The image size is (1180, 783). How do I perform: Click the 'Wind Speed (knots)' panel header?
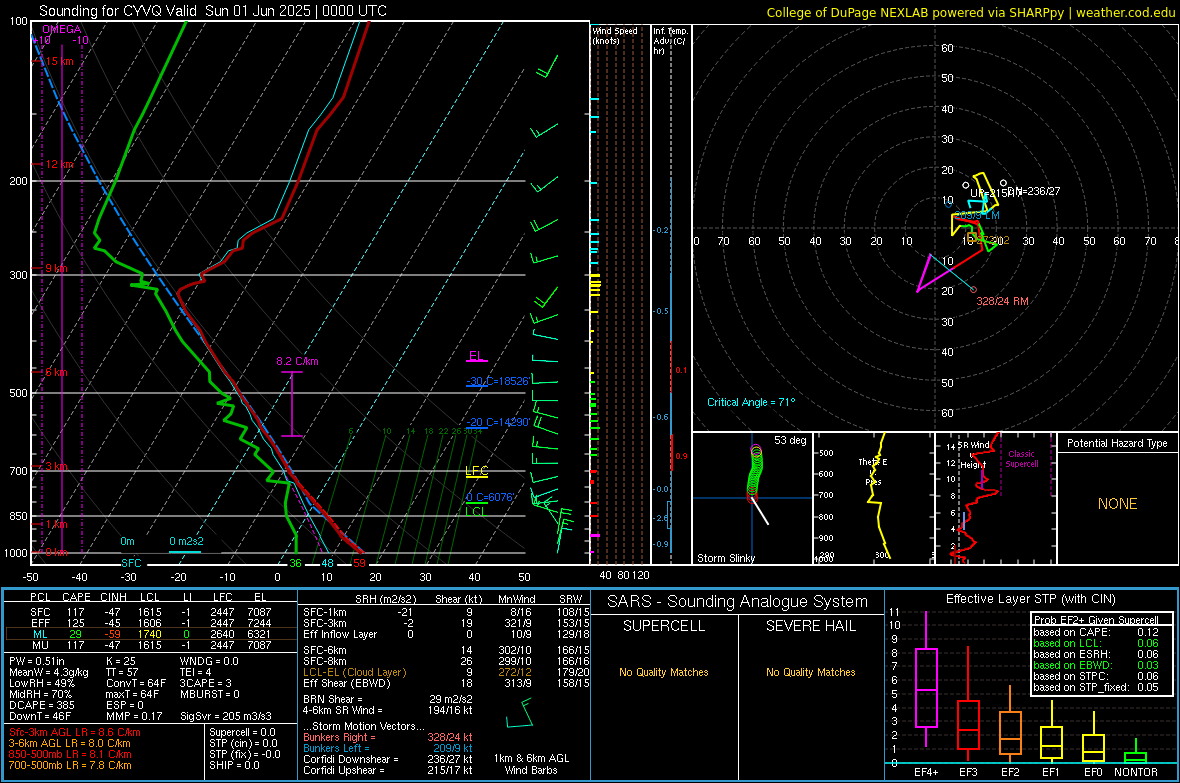(615, 35)
